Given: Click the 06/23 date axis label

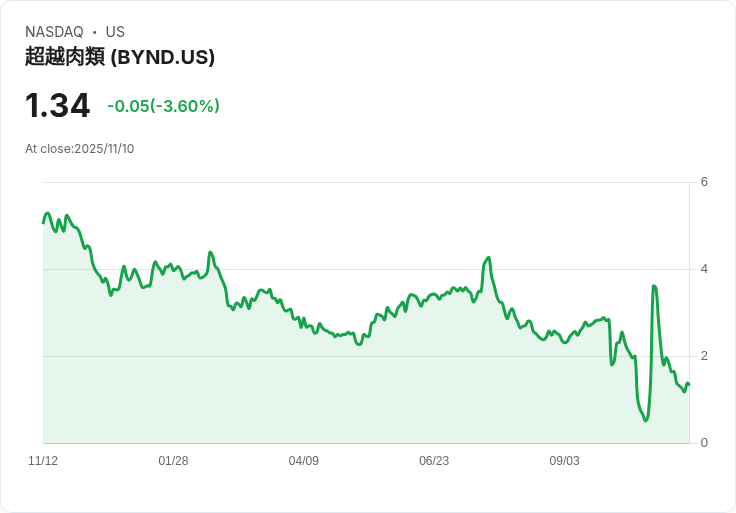Looking at the screenshot, I should coord(434,461).
